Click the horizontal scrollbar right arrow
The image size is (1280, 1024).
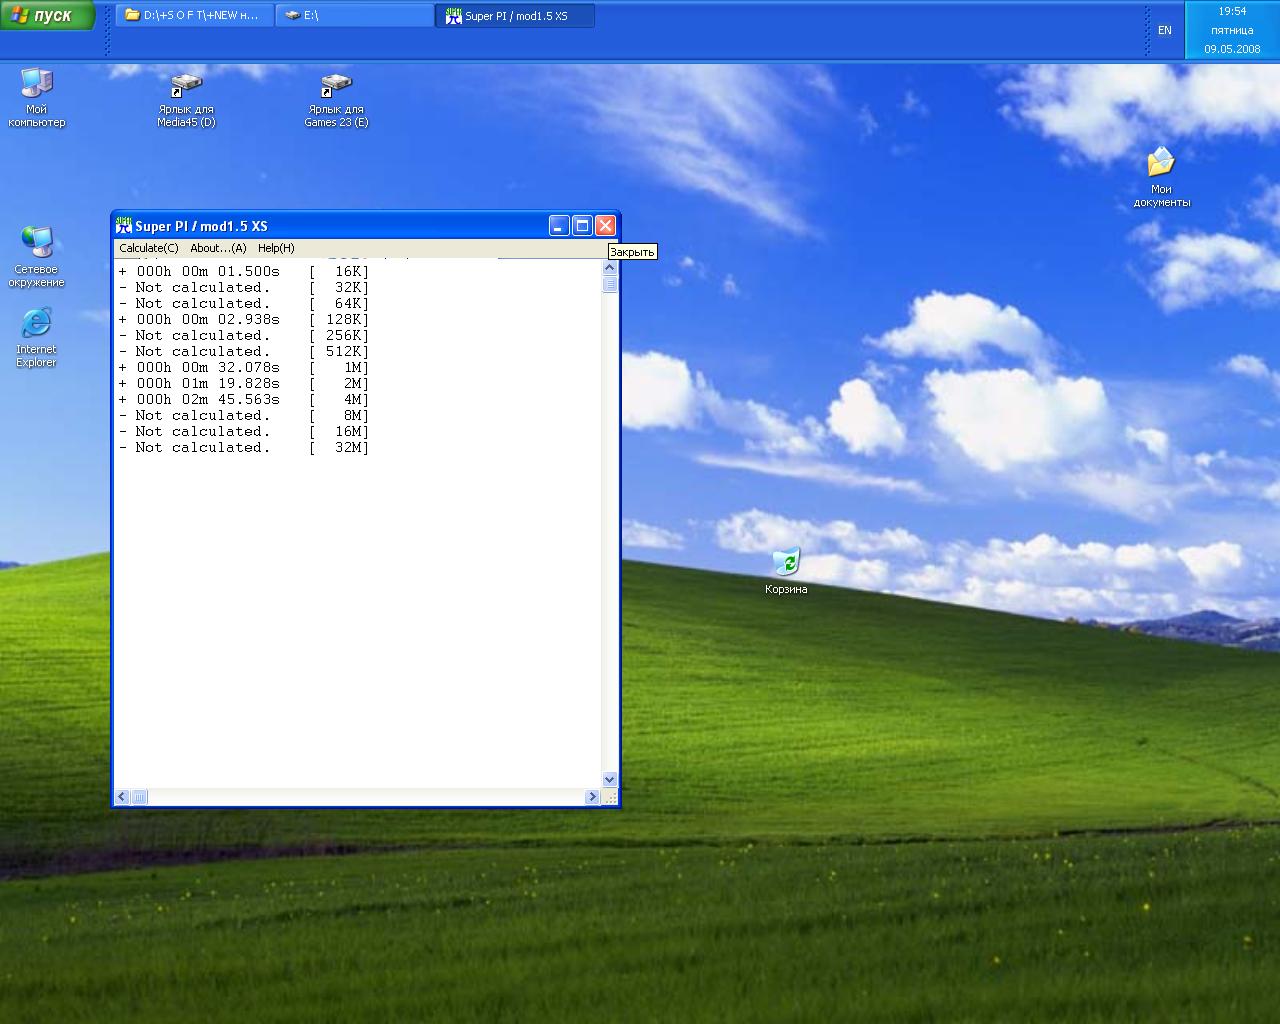592,797
